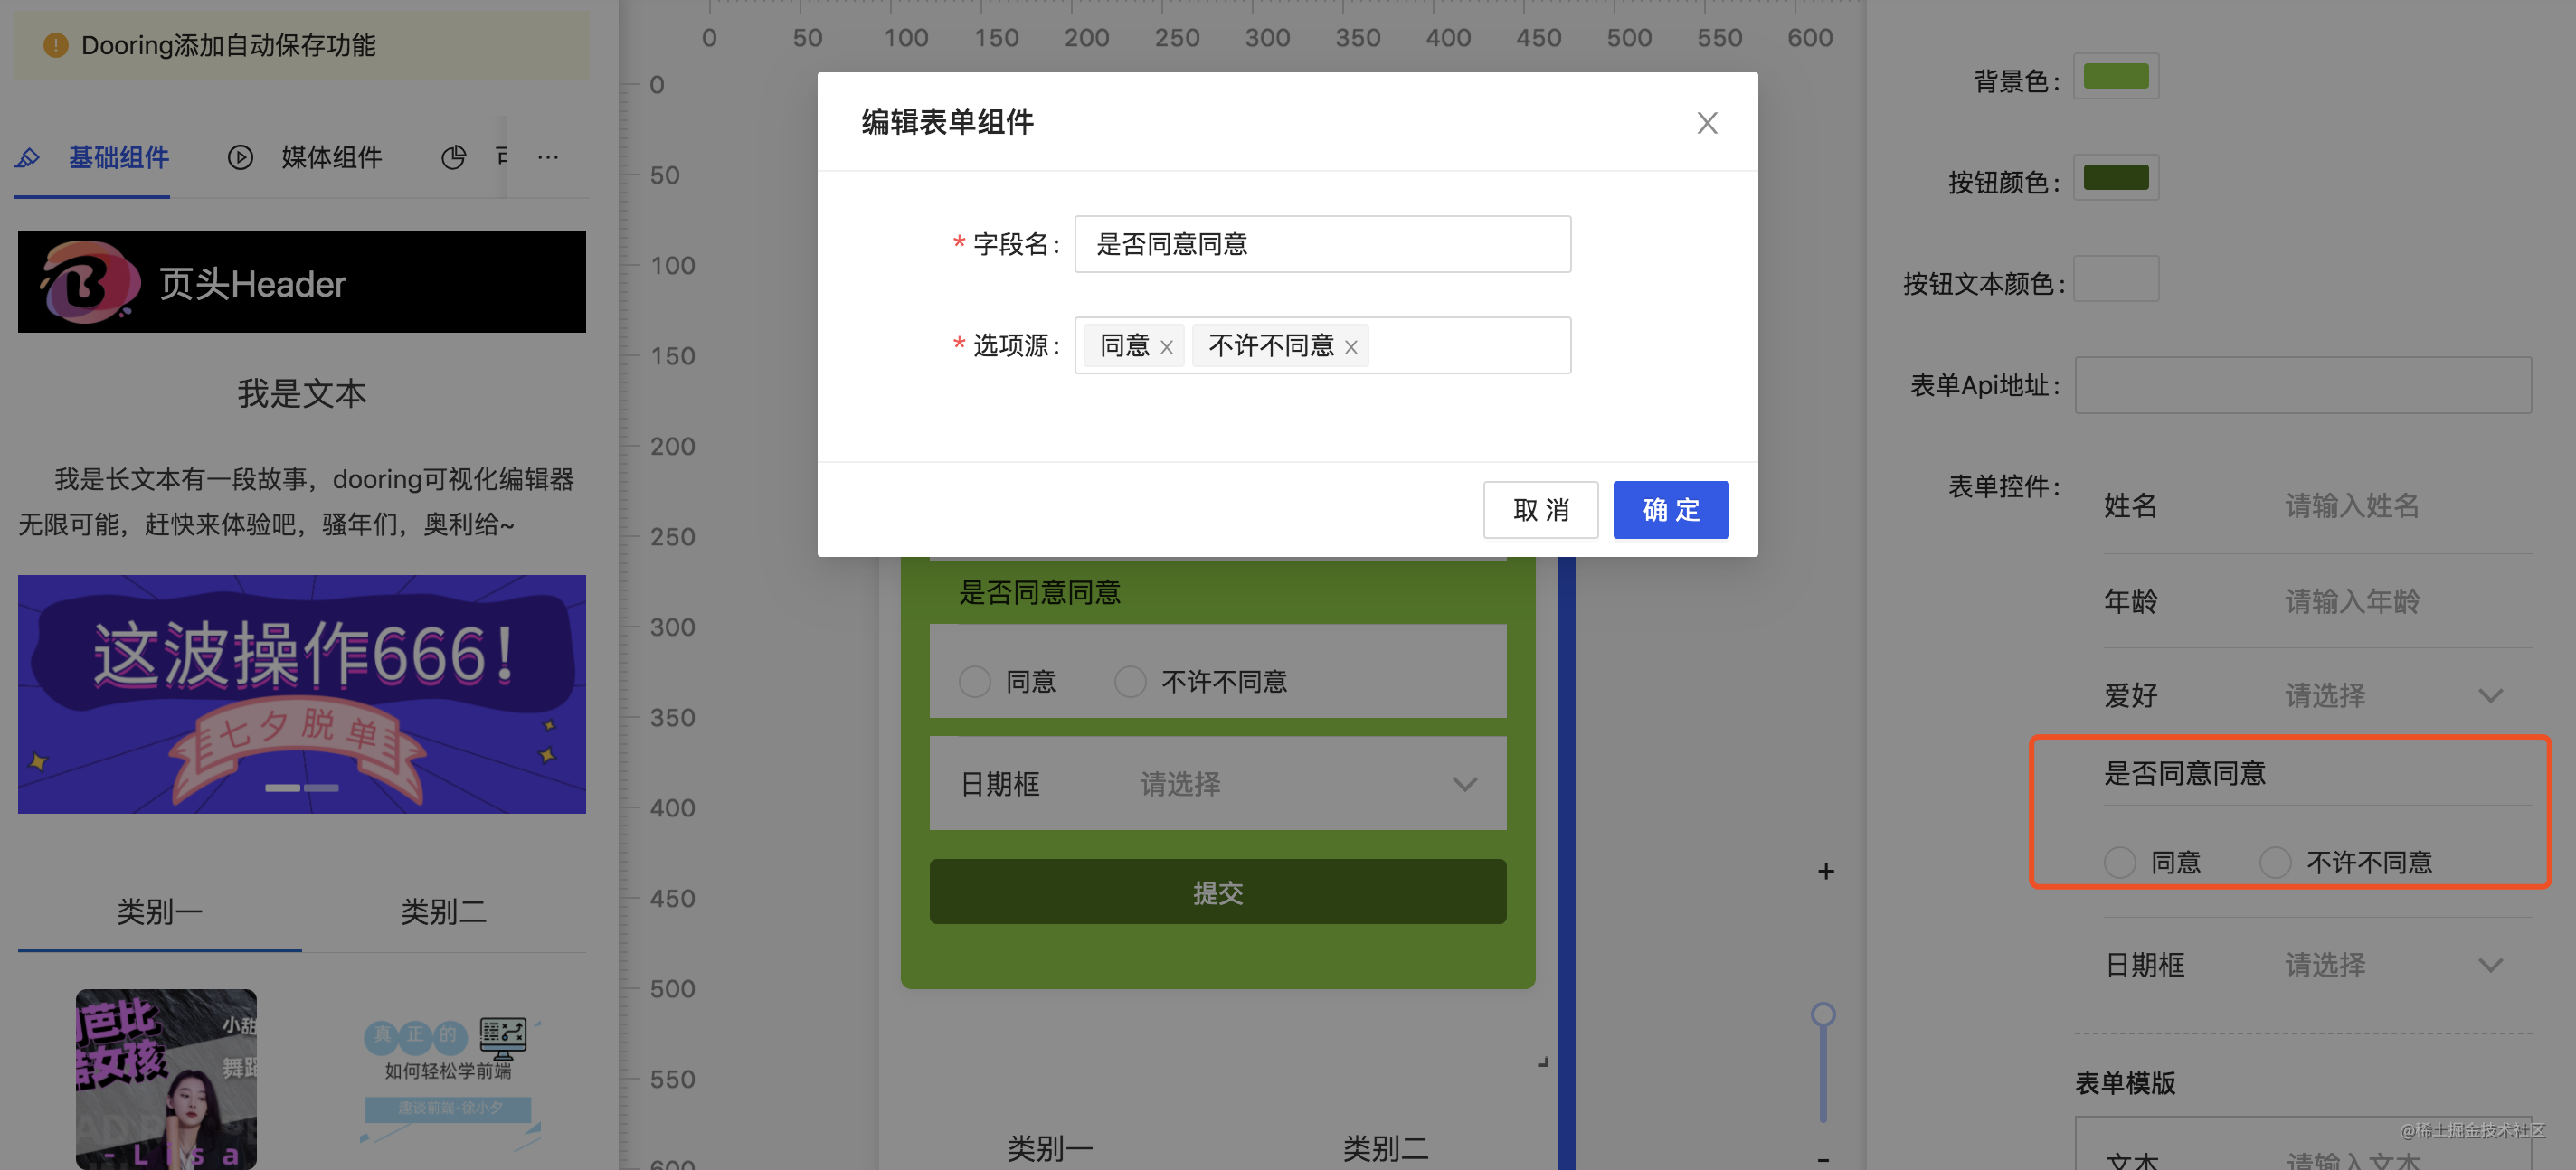Image resolution: width=2576 pixels, height=1170 pixels.
Task: Remove the 不许不同意 option tag
Action: click(x=1351, y=347)
